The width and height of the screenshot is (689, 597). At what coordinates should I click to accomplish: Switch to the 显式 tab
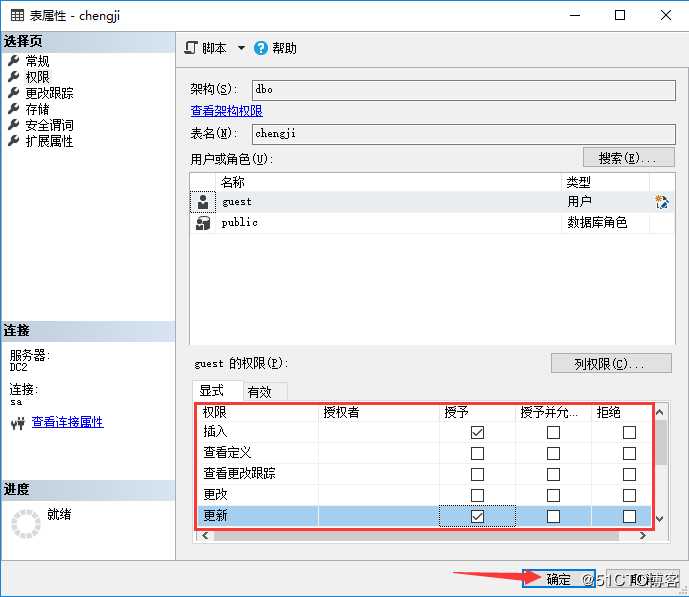[217, 391]
